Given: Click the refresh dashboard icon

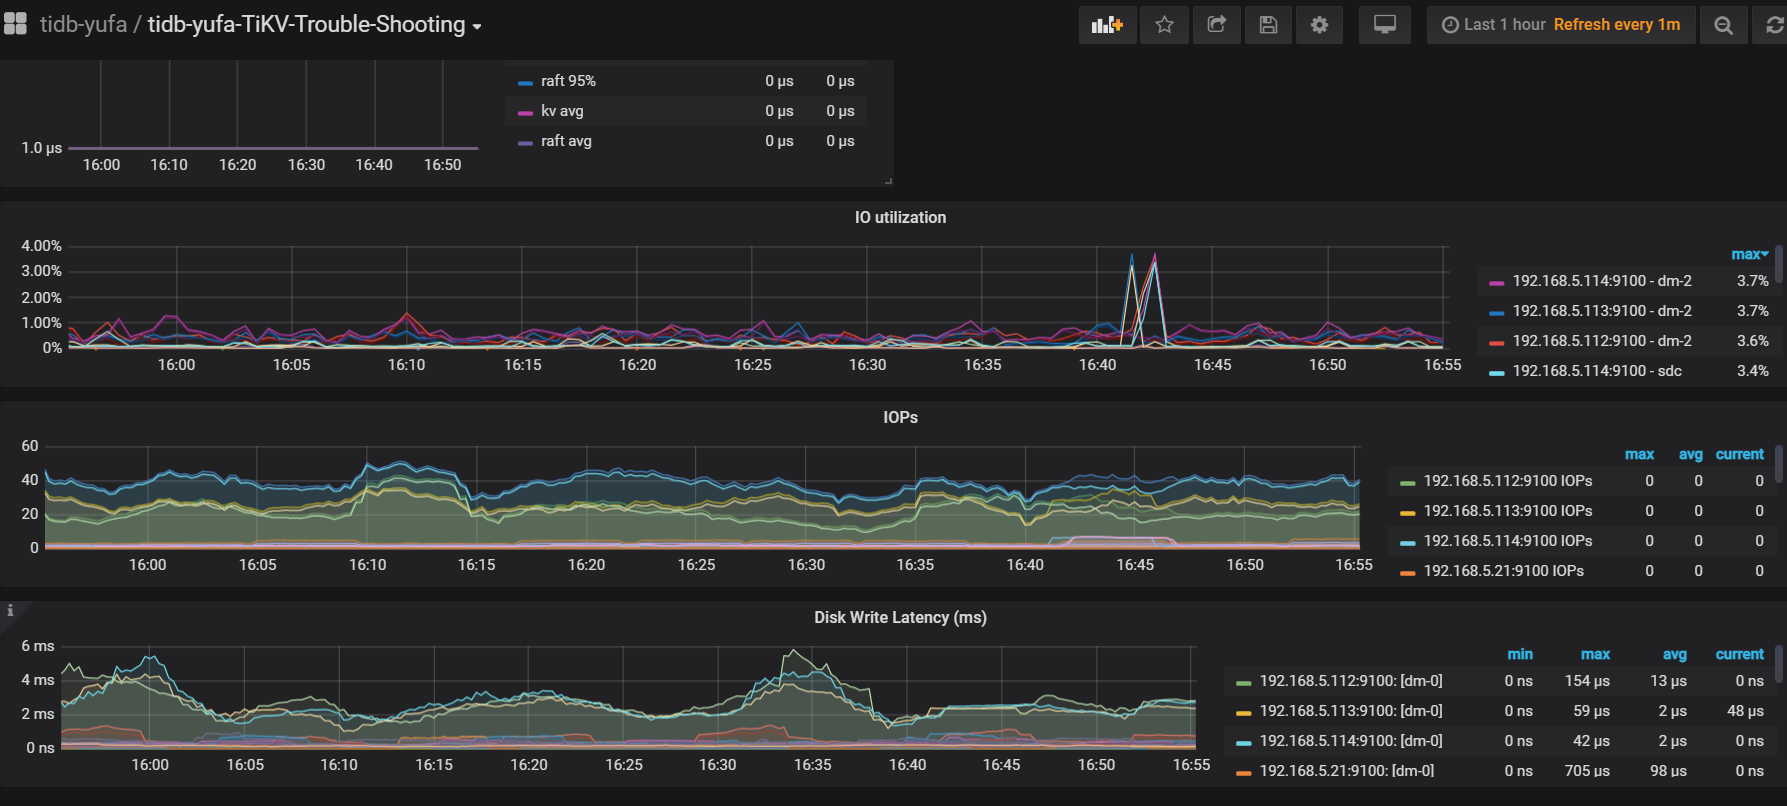Looking at the screenshot, I should [x=1774, y=25].
